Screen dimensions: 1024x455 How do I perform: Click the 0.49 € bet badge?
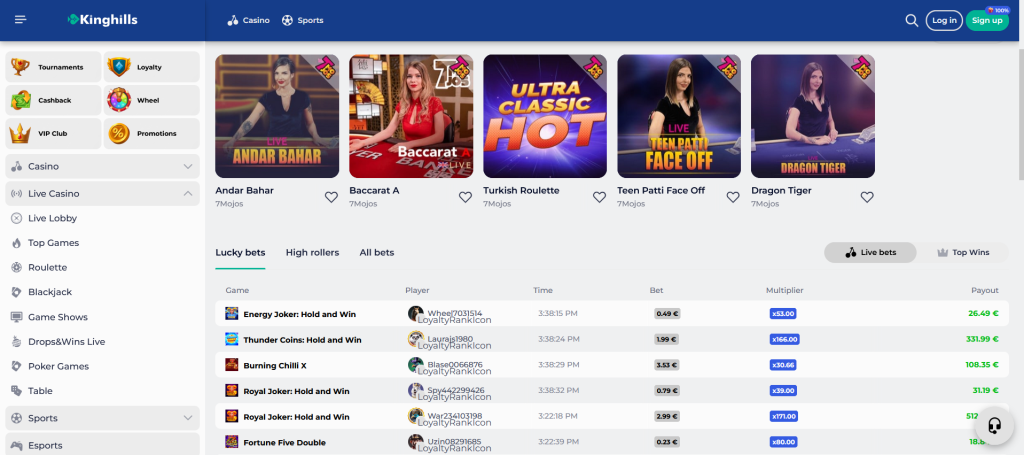[x=667, y=313]
